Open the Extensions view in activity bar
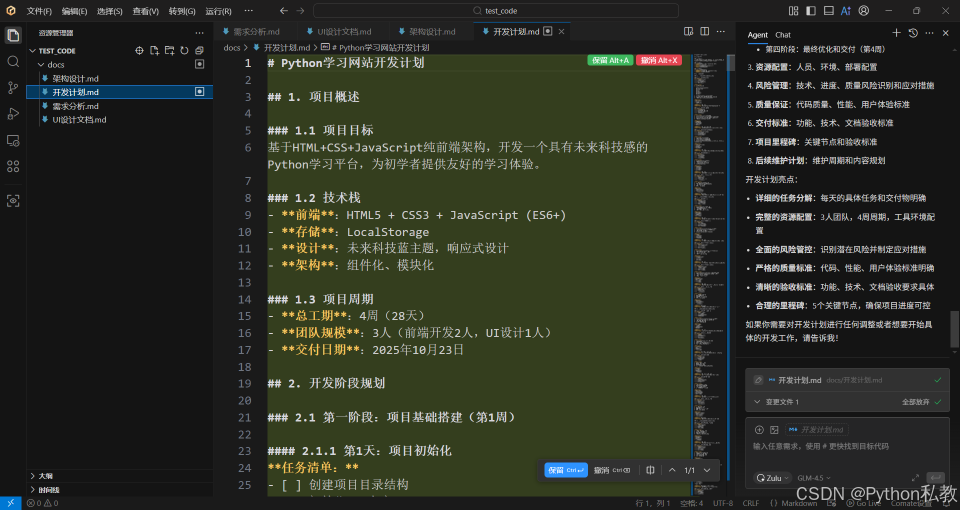This screenshot has height=510, width=960. [x=13, y=166]
